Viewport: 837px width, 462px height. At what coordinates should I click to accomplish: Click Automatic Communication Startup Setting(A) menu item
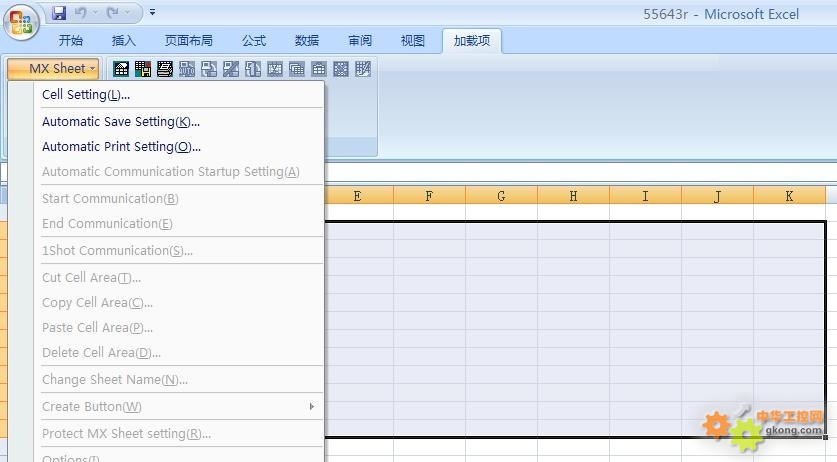click(x=181, y=172)
